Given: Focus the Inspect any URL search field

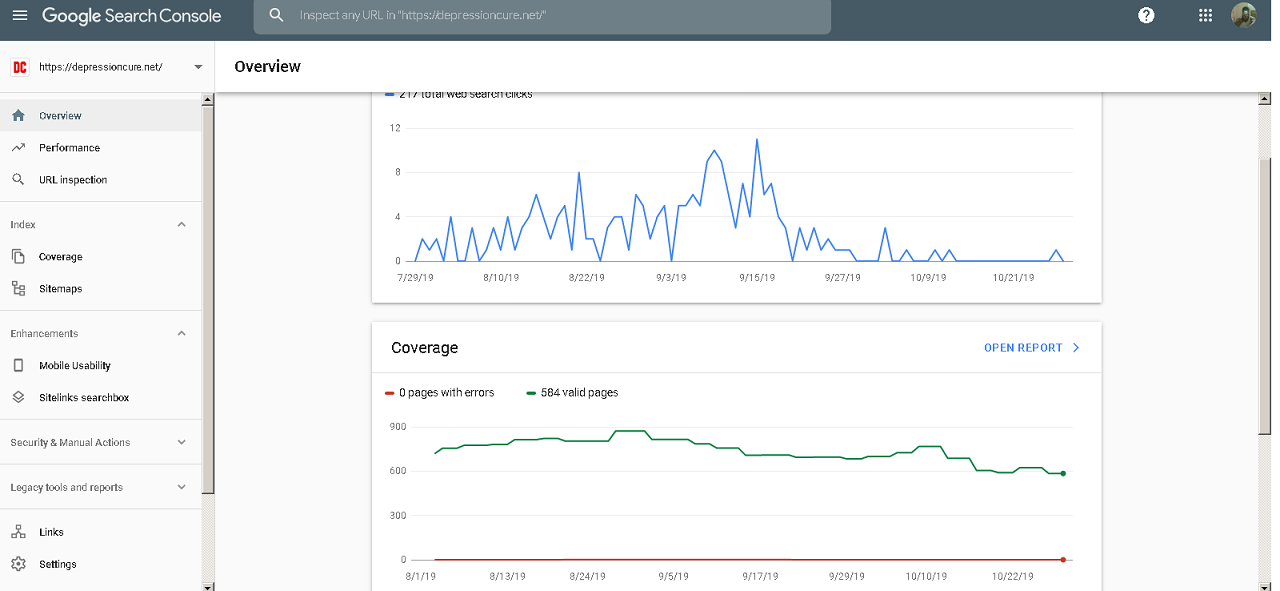Looking at the screenshot, I should pos(541,16).
